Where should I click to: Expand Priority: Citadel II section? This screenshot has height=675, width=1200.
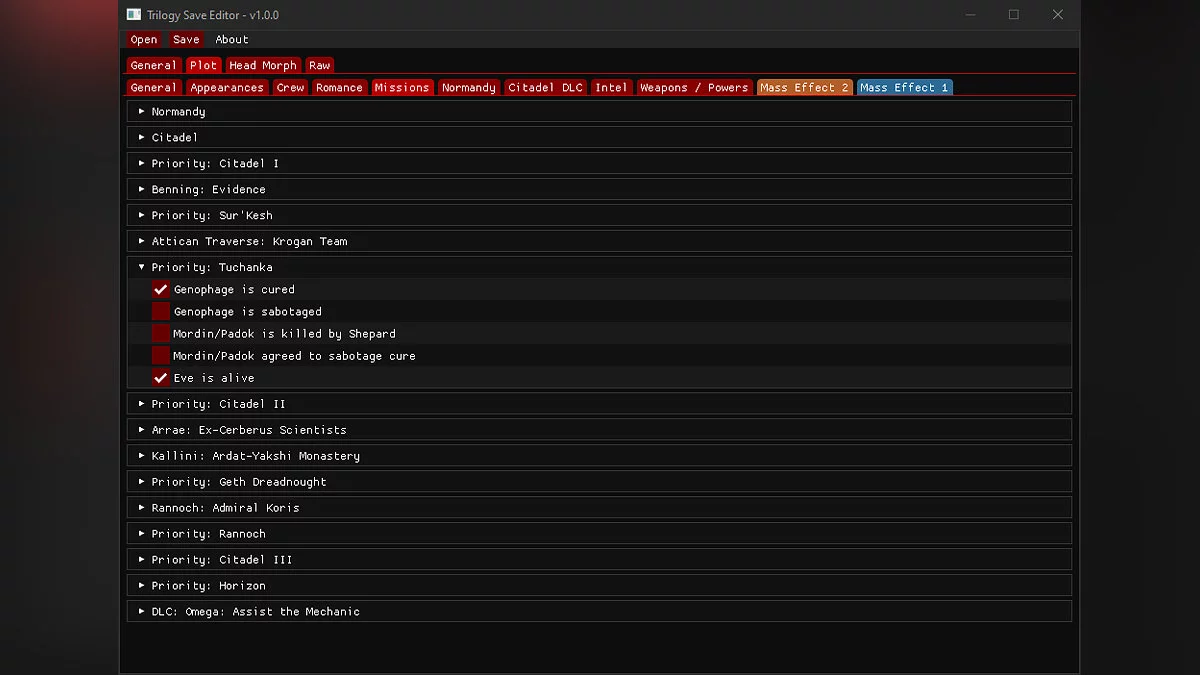[599, 404]
